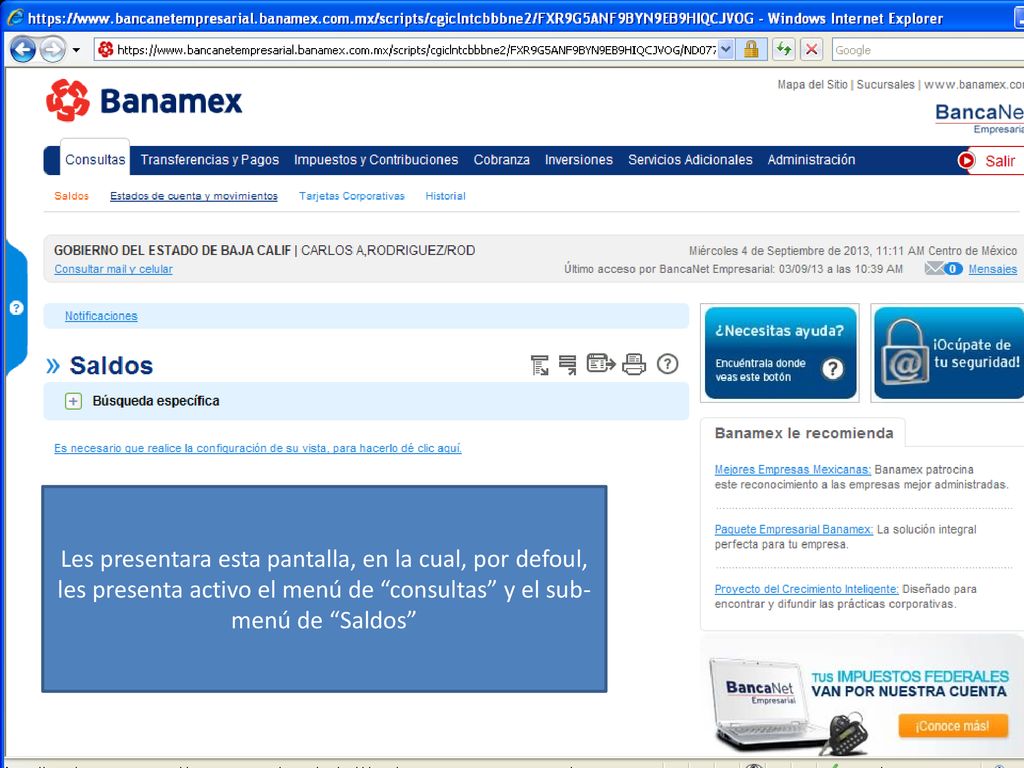Open Paquete Empresarial Banamex link
1024x768 pixels.
coord(793,530)
